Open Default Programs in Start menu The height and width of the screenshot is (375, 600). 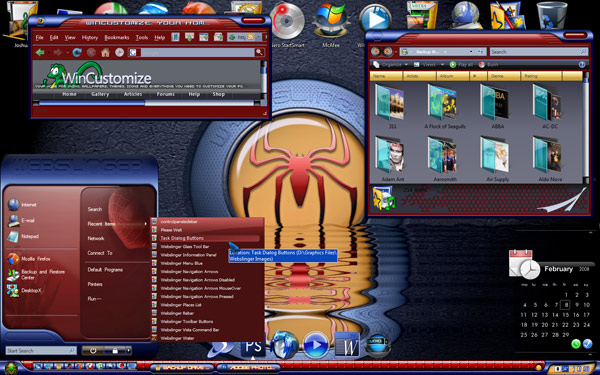105,270
